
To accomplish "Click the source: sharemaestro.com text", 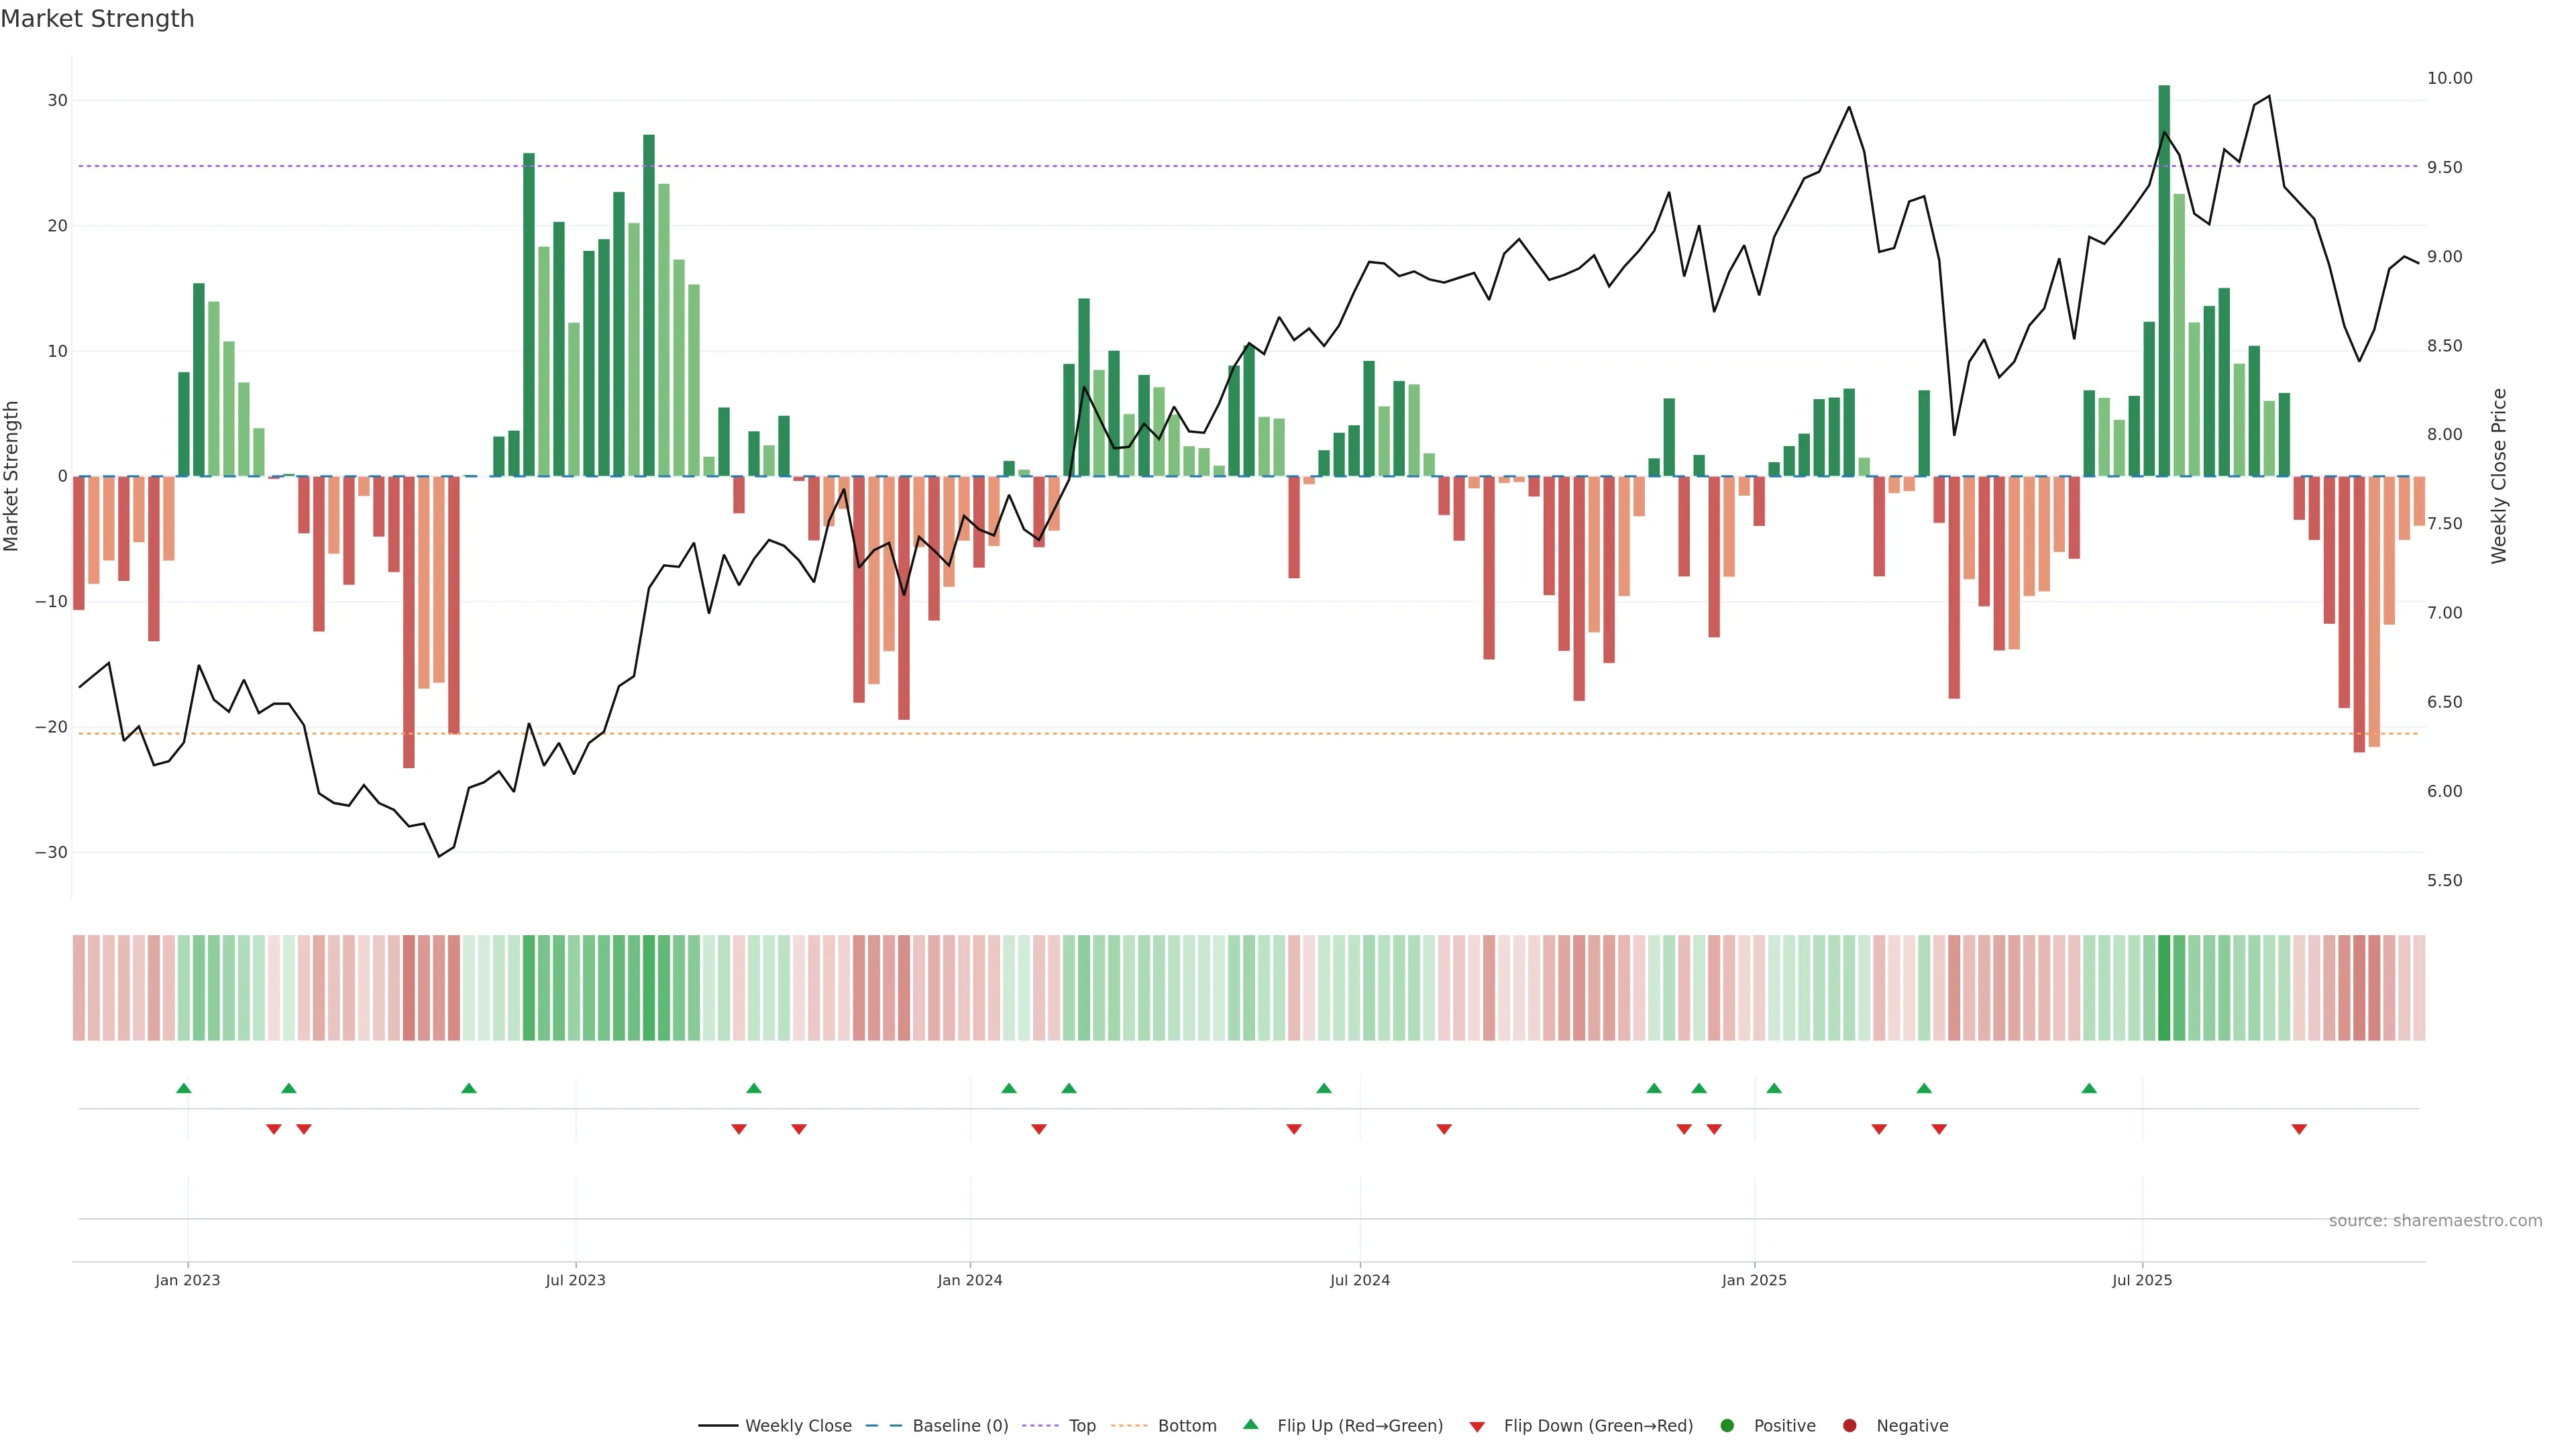I will [x=2435, y=1221].
